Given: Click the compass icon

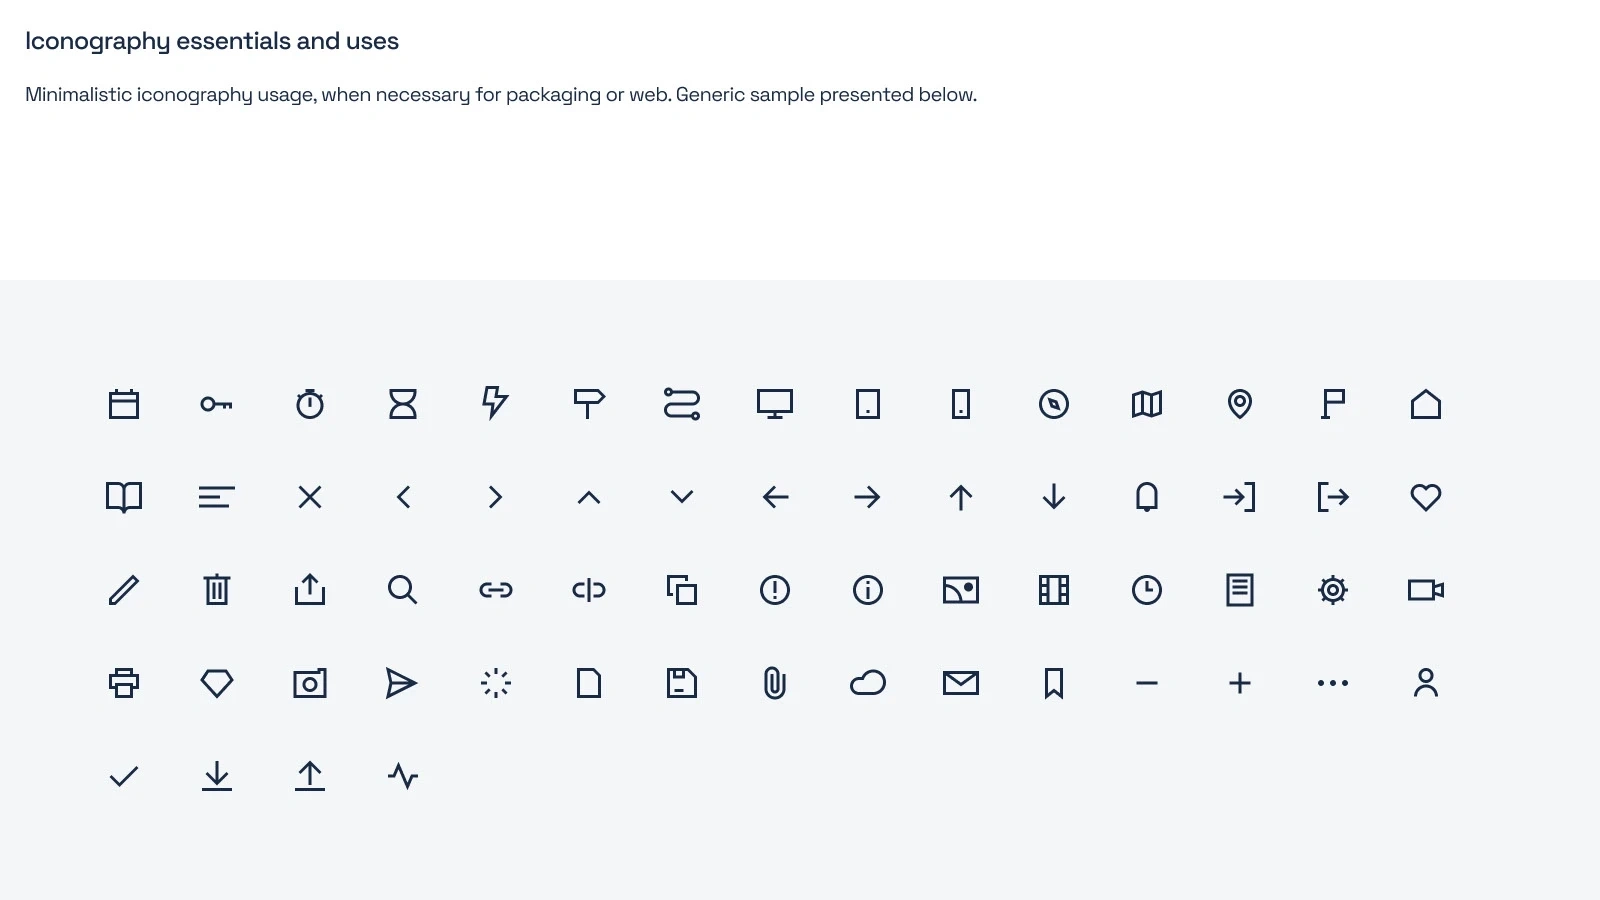Looking at the screenshot, I should [x=1054, y=404].
